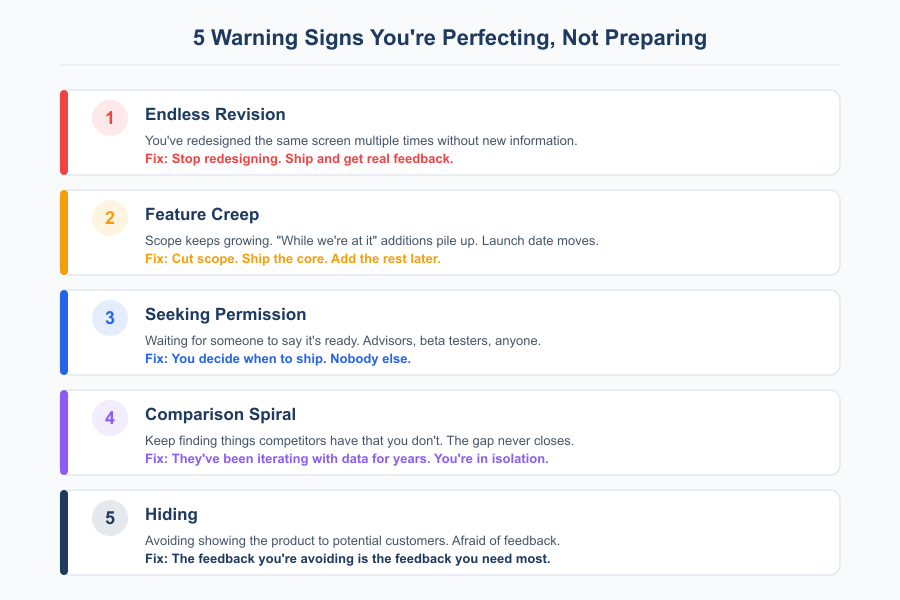Image resolution: width=900 pixels, height=600 pixels.
Task: Select the Endless Revision heading
Action: point(215,115)
